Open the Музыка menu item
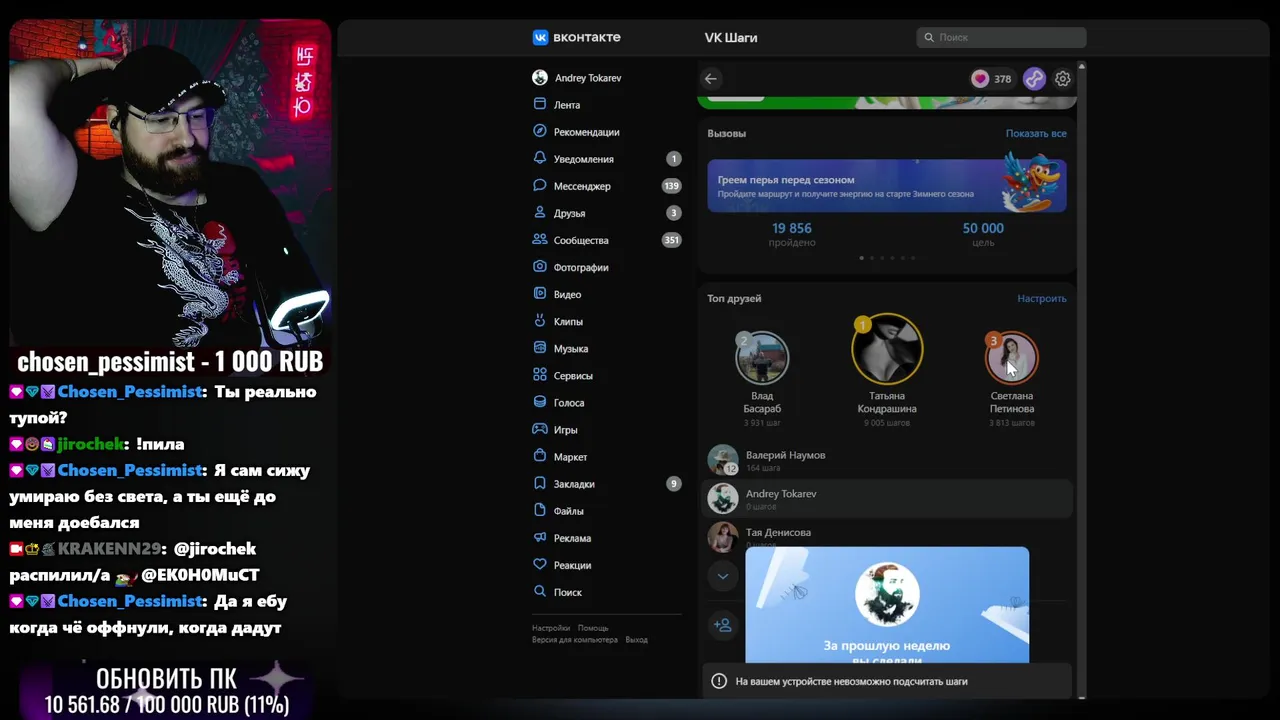1280x720 pixels. (x=606, y=348)
